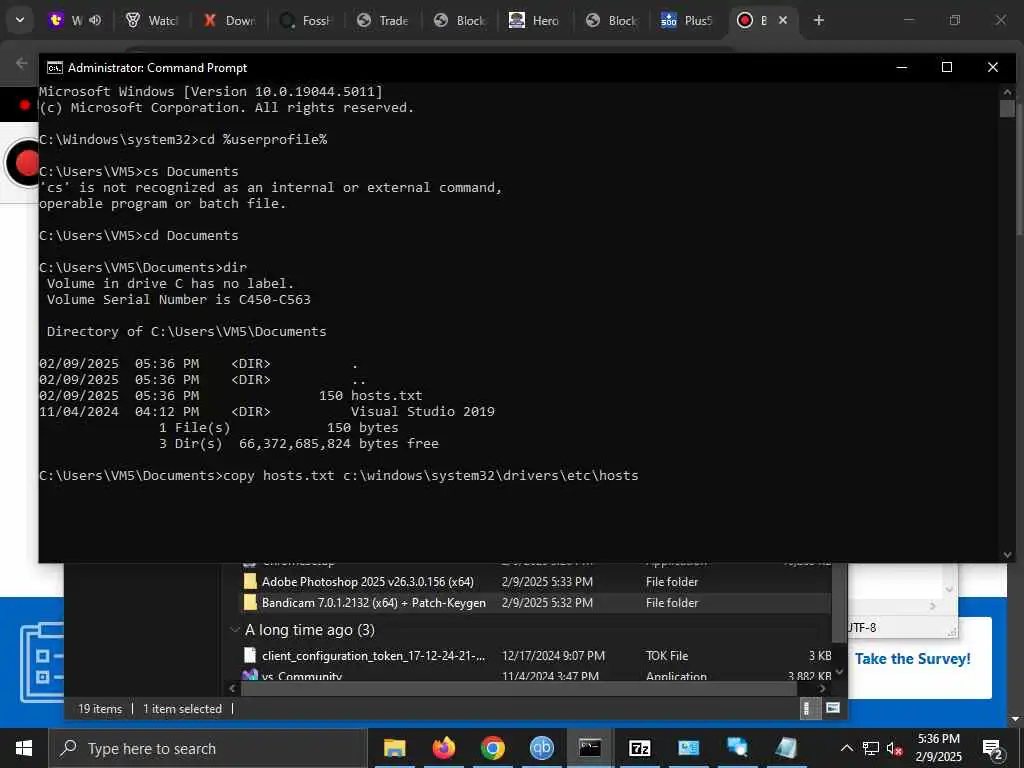Close the active Bandicam browser tab
The image size is (1024, 768).
pyautogui.click(x=783, y=20)
